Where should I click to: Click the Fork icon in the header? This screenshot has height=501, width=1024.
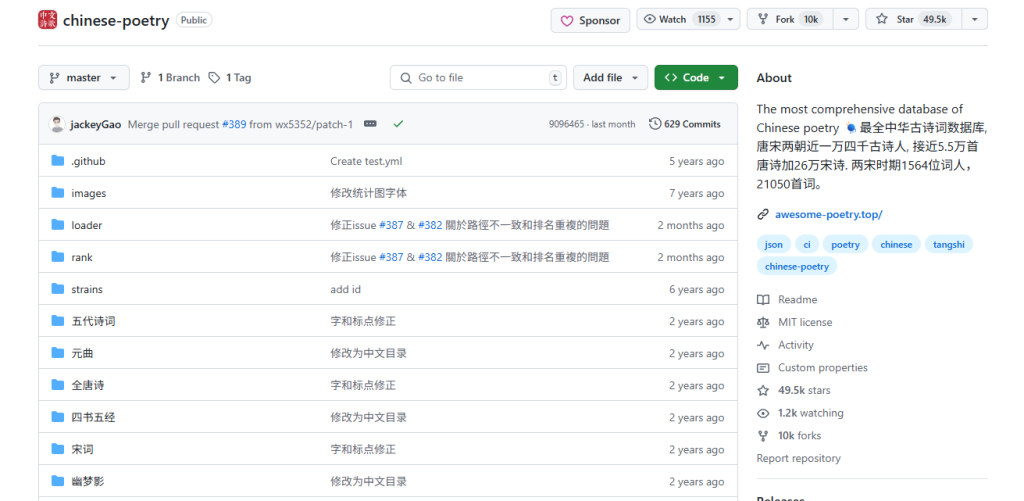click(x=763, y=19)
